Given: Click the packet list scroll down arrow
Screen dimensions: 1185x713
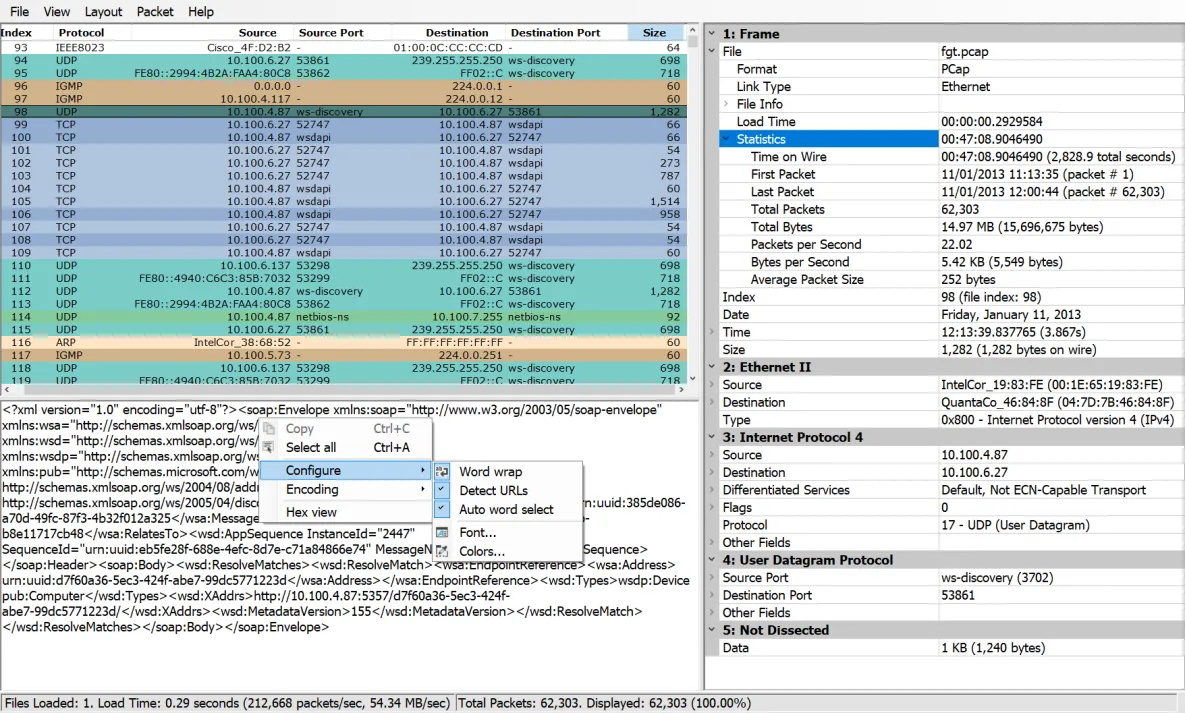Looking at the screenshot, I should [x=692, y=378].
